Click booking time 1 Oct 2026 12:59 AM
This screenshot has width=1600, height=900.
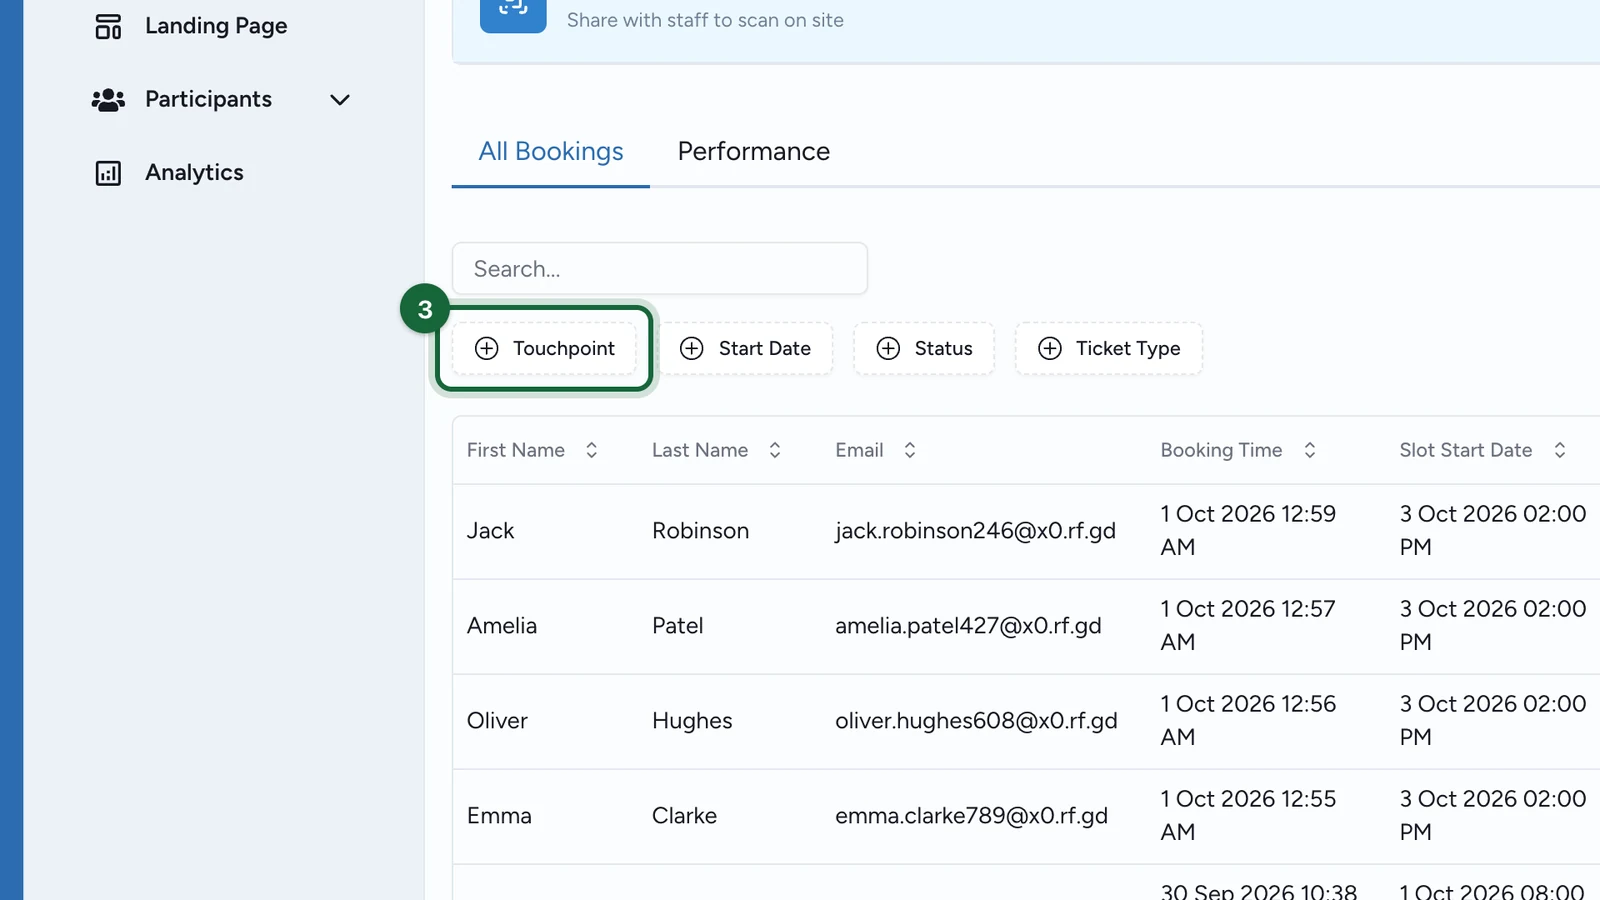tap(1248, 530)
